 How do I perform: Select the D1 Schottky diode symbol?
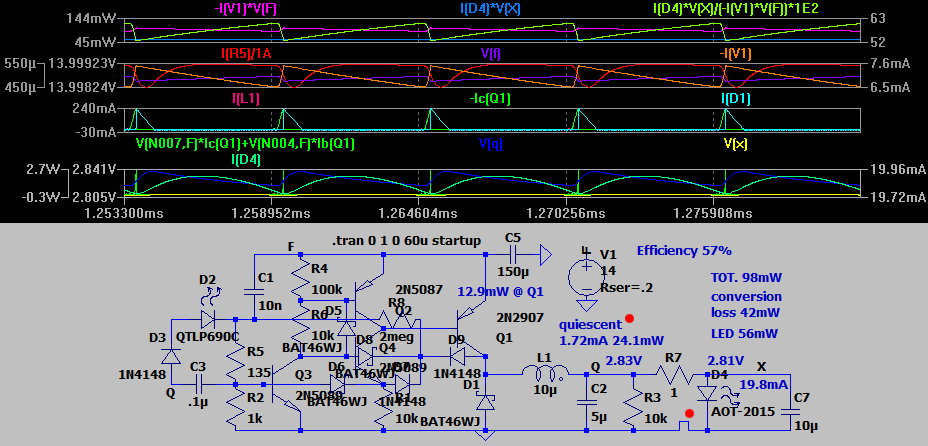pos(486,403)
